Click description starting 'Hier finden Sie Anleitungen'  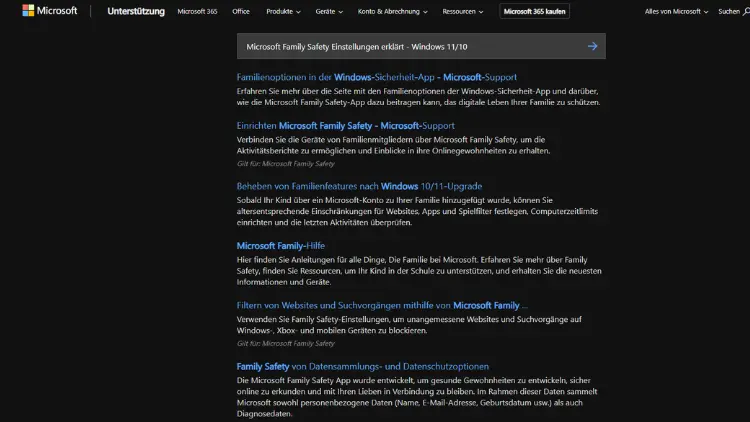[x=419, y=271]
